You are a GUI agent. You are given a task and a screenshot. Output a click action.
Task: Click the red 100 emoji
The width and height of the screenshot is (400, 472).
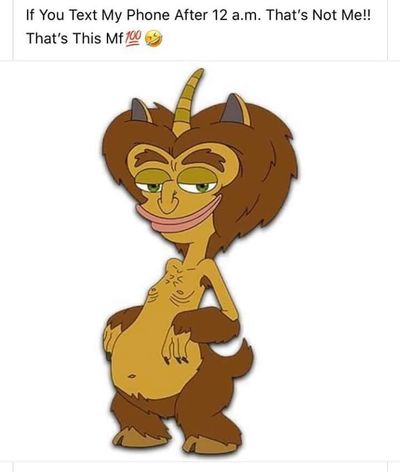(x=133, y=39)
